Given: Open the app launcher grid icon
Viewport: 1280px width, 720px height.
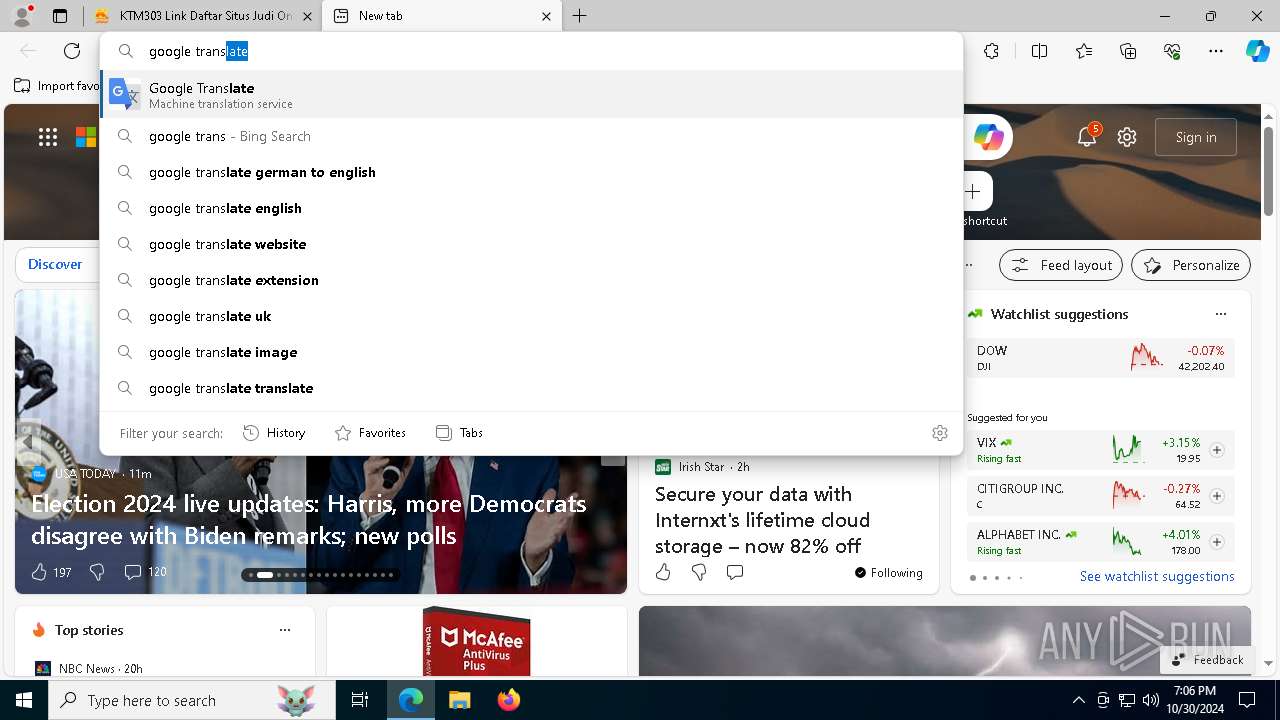Looking at the screenshot, I should click(48, 137).
